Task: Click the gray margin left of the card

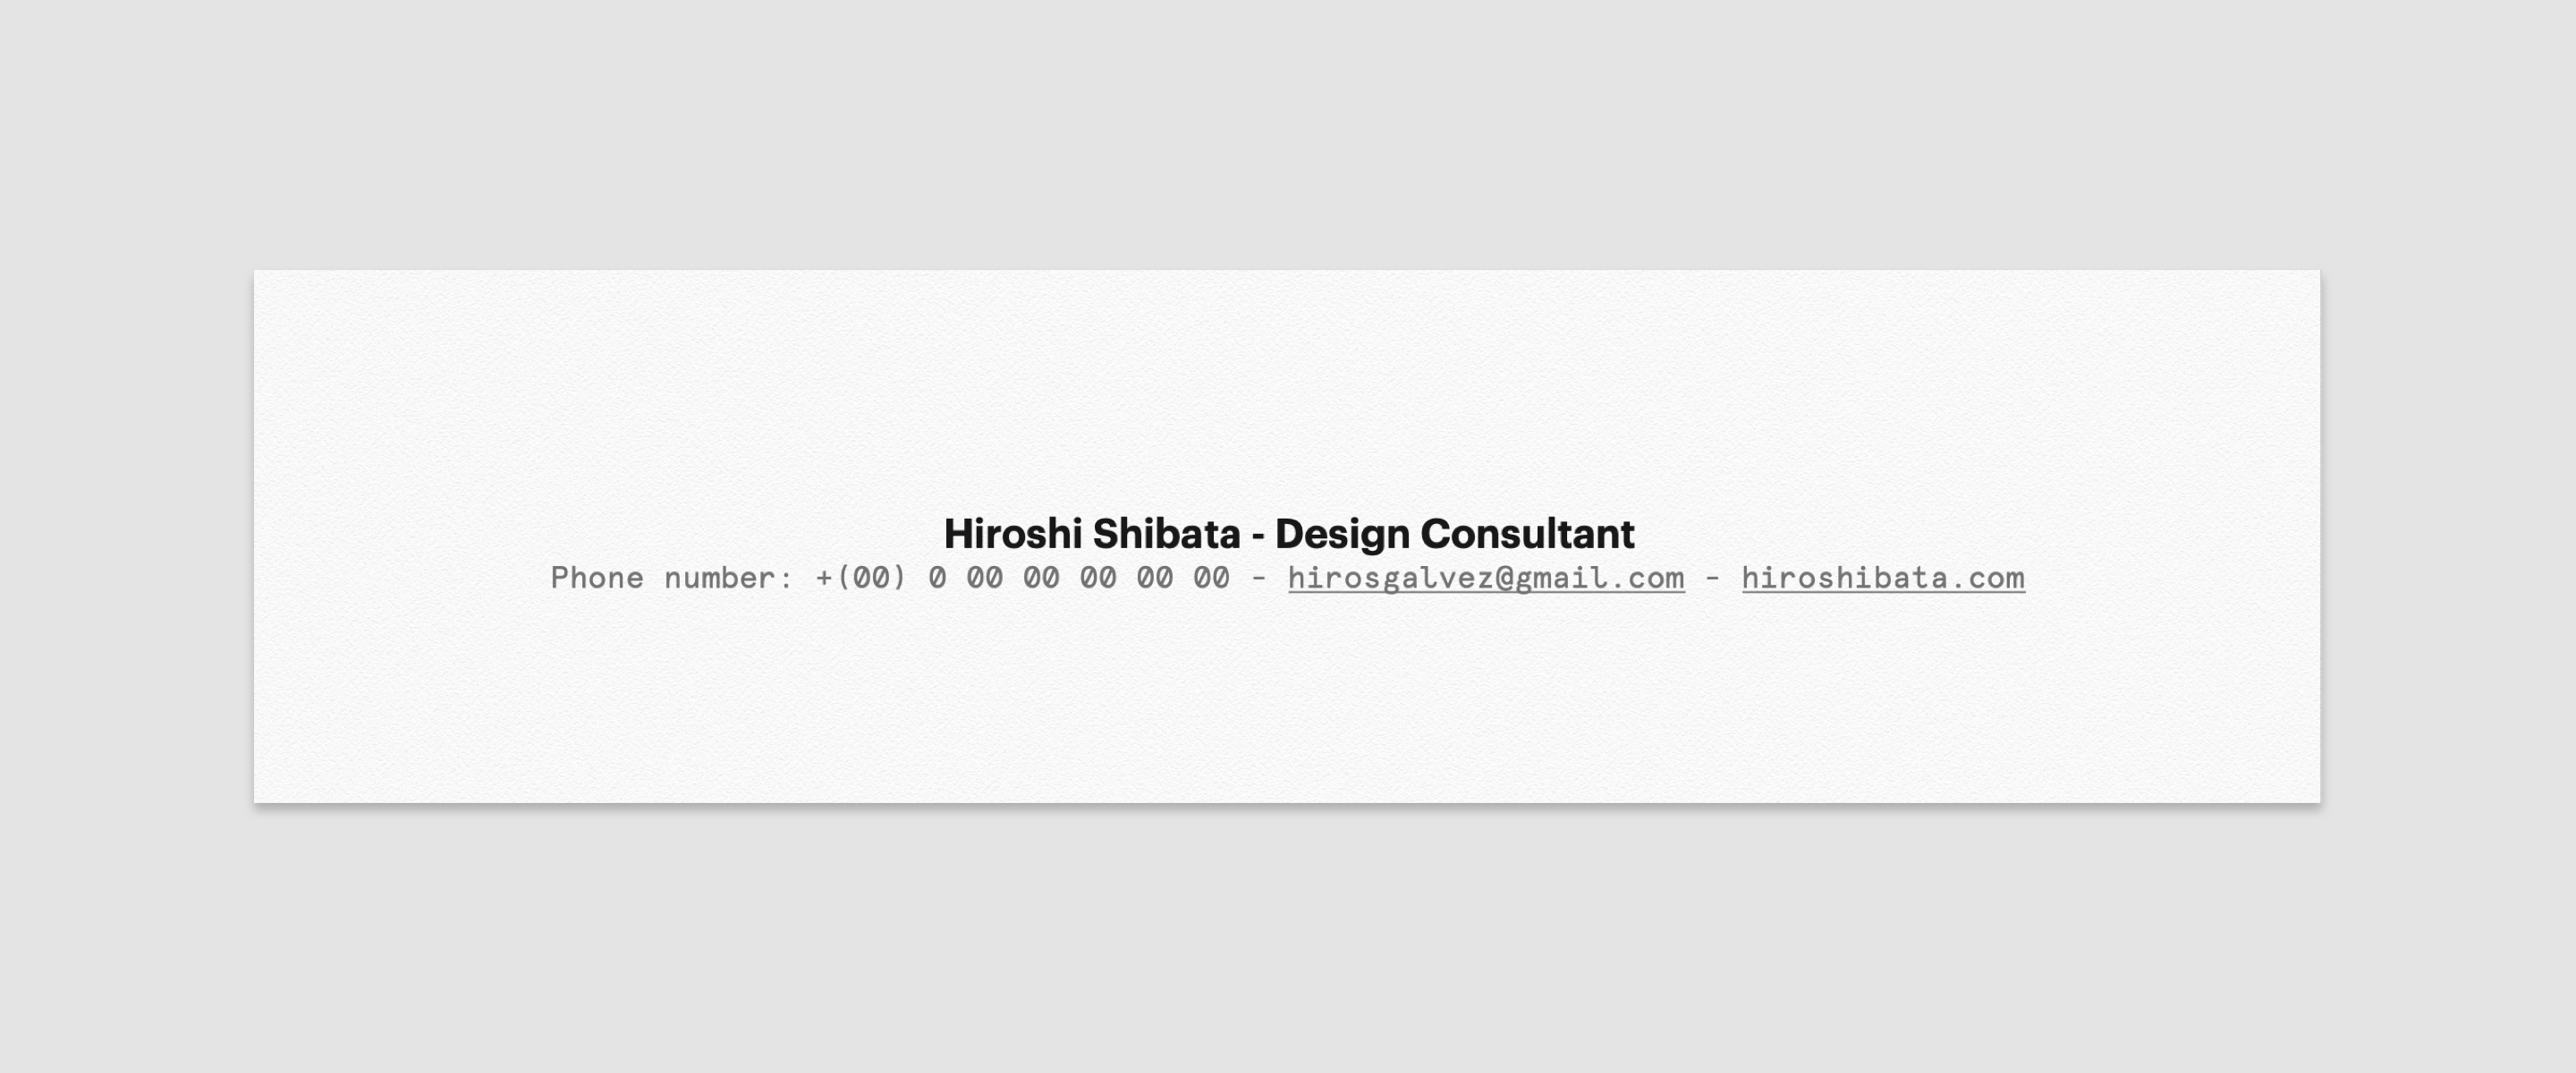Action: 125,536
